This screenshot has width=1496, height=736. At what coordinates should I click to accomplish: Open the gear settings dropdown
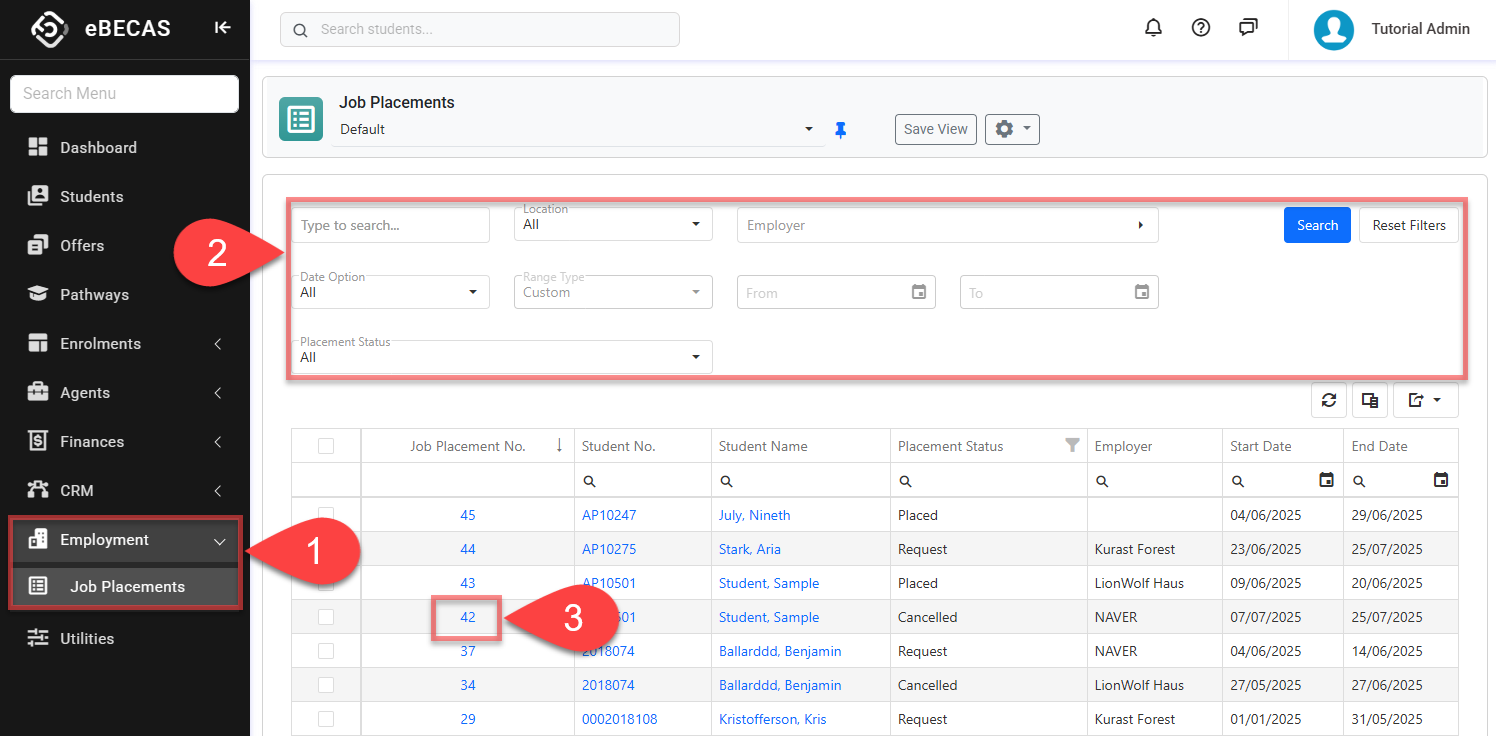point(1012,129)
